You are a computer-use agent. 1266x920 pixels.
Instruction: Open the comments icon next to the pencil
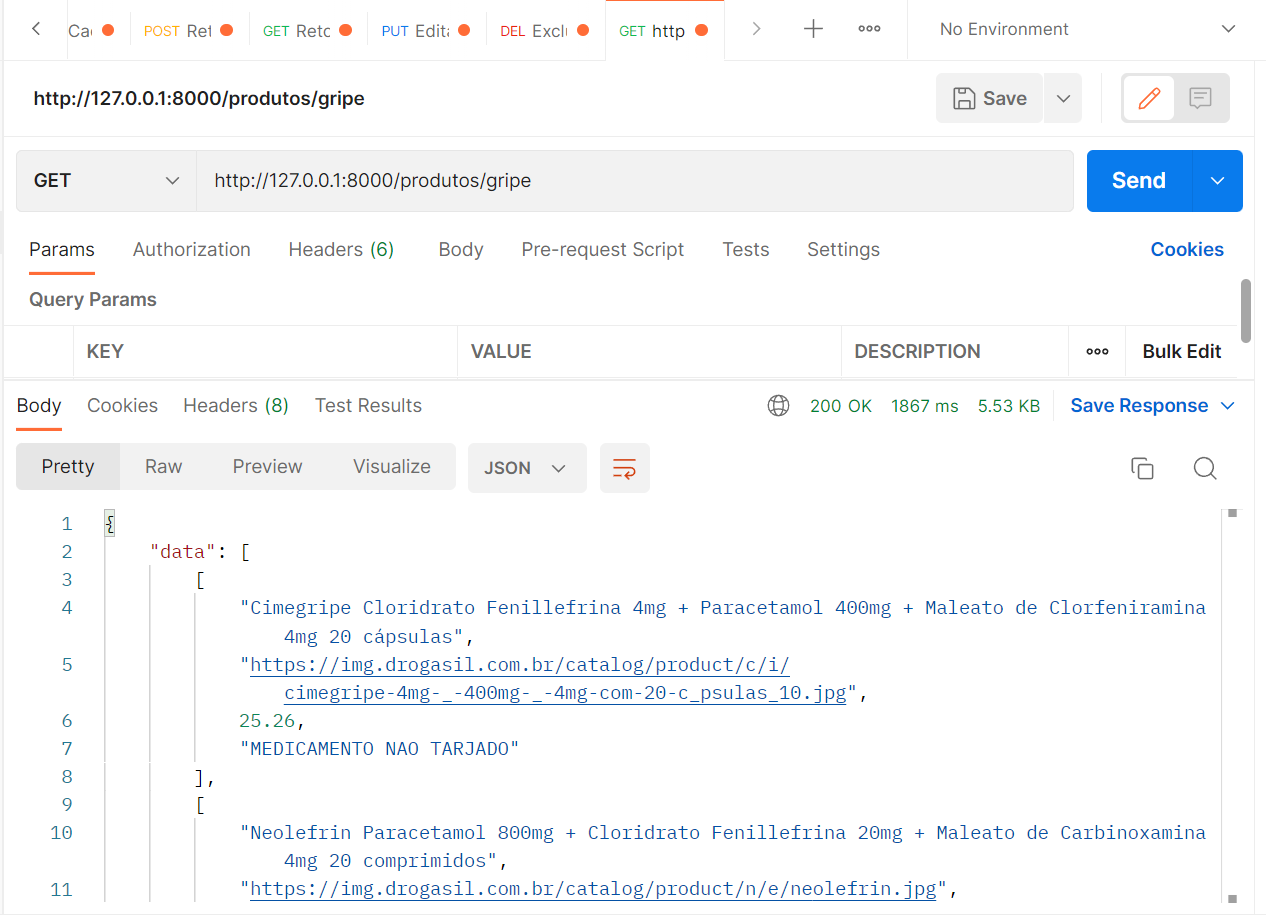[x=1199, y=98]
